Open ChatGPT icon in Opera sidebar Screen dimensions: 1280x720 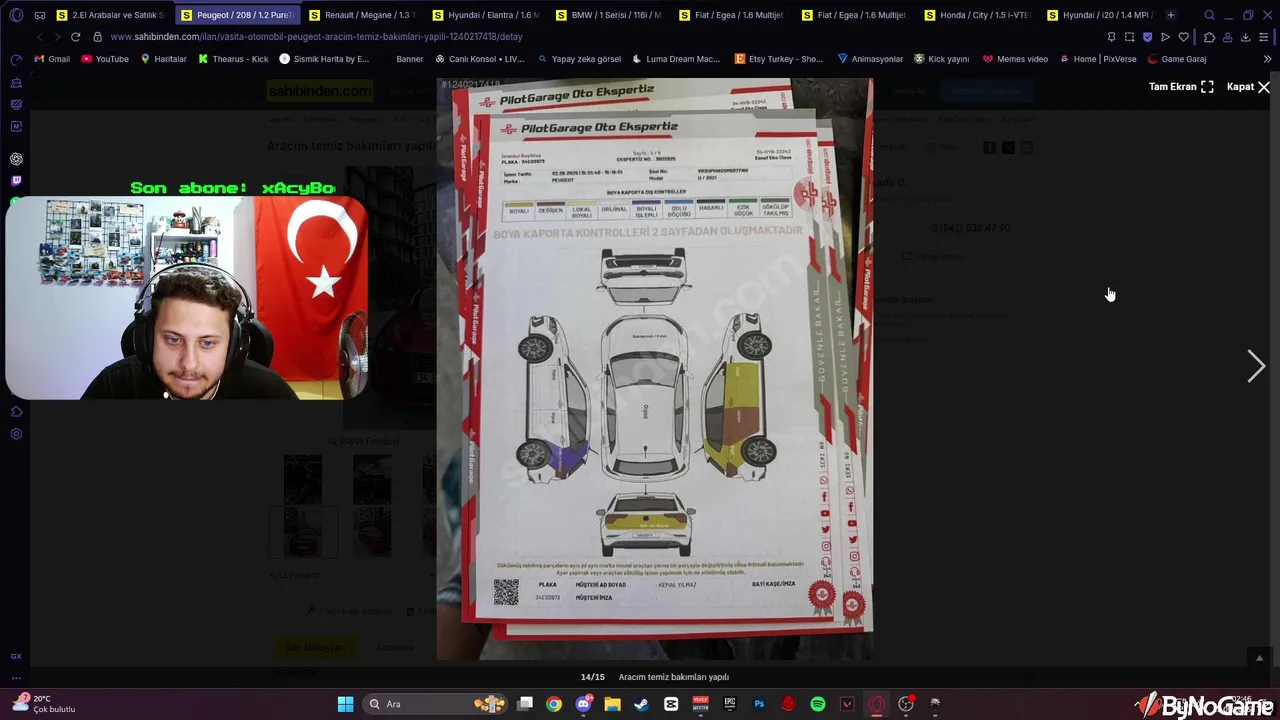point(16,159)
